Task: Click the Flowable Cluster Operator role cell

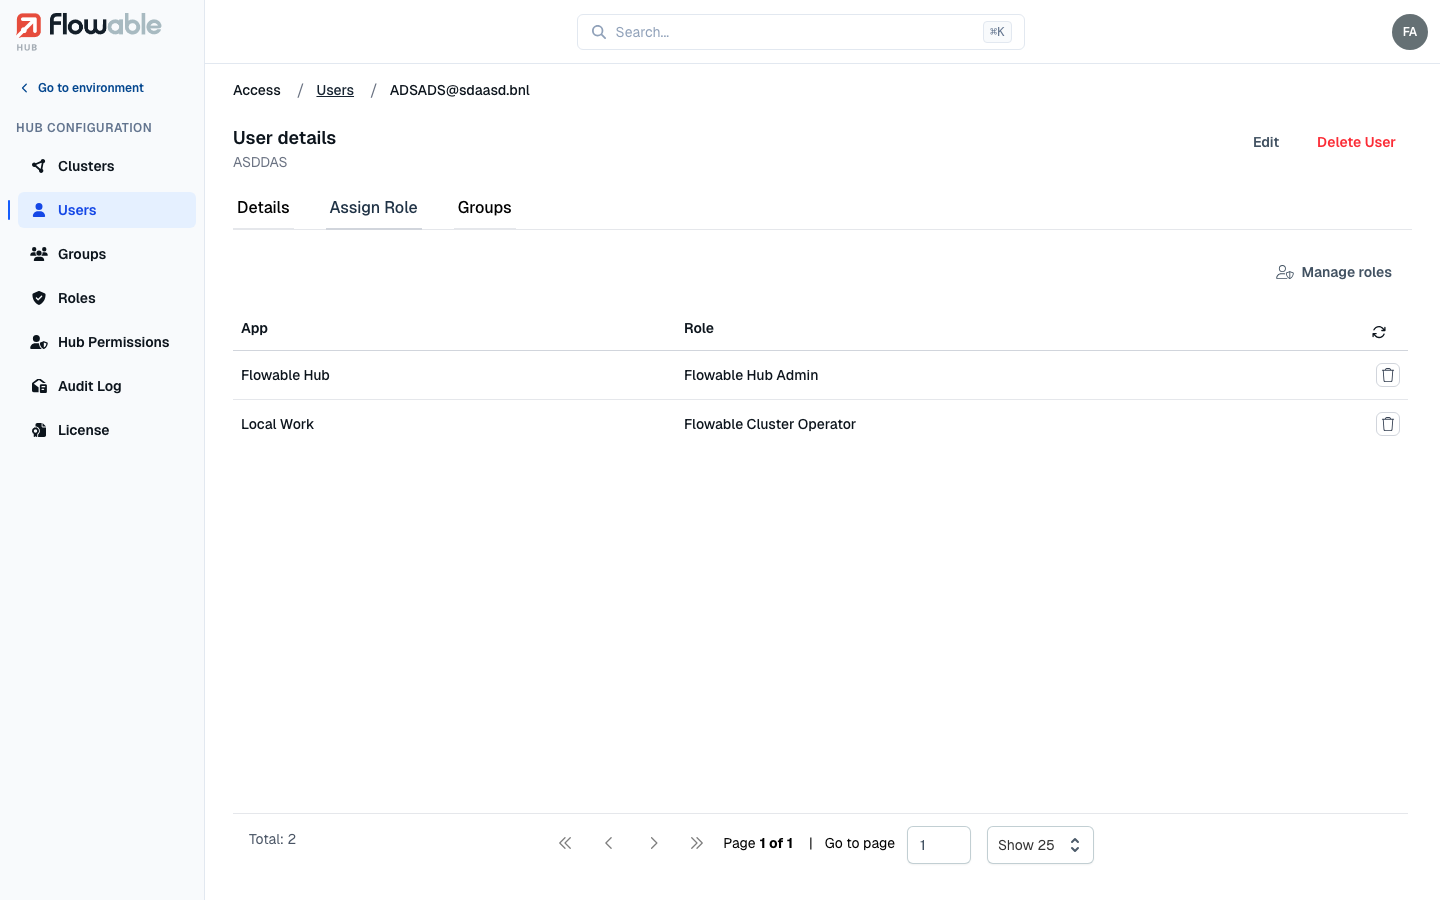Action: 770,424
